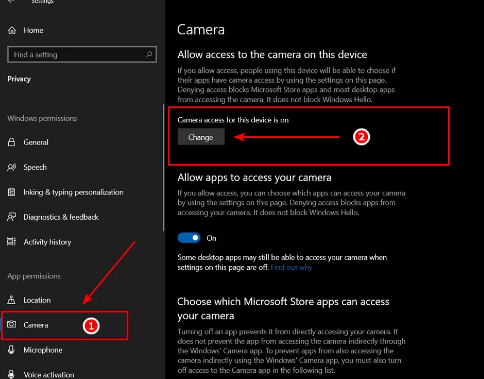Turn off the camera apps access toggle
The width and height of the screenshot is (484, 379).
[x=189, y=238]
